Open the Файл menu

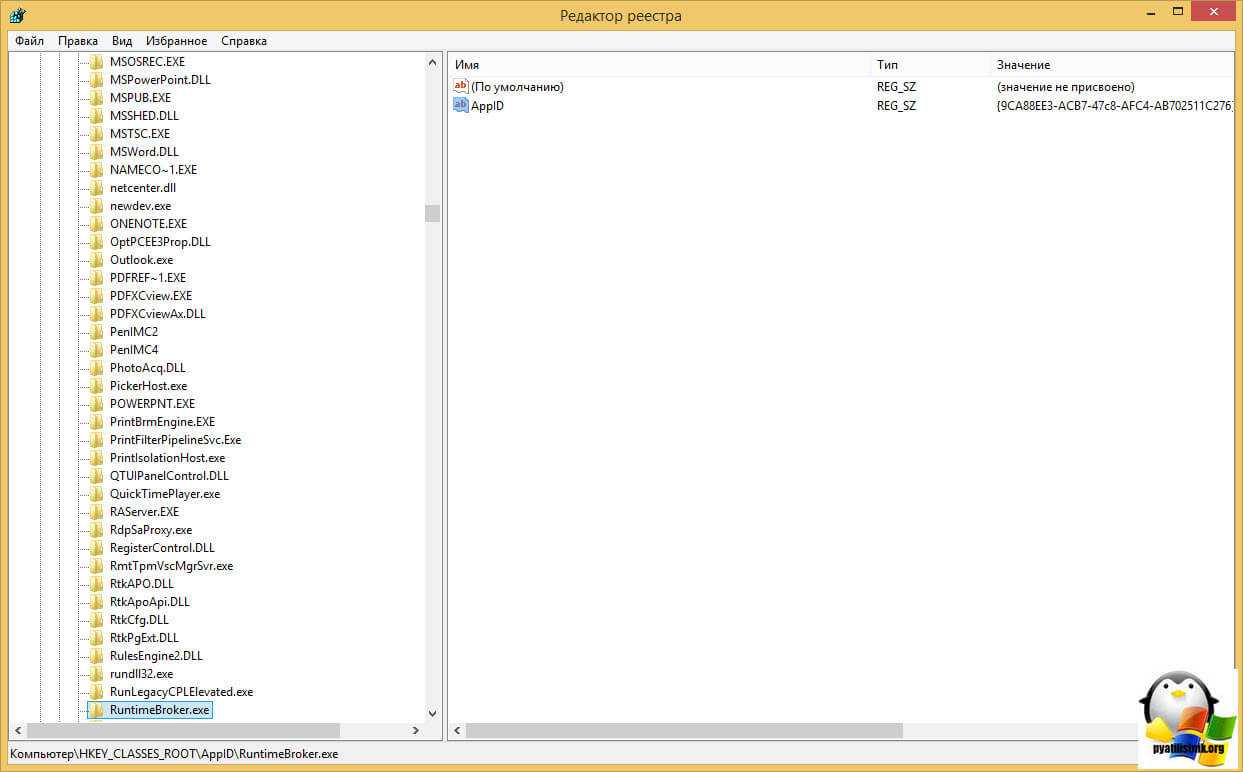click(x=29, y=41)
